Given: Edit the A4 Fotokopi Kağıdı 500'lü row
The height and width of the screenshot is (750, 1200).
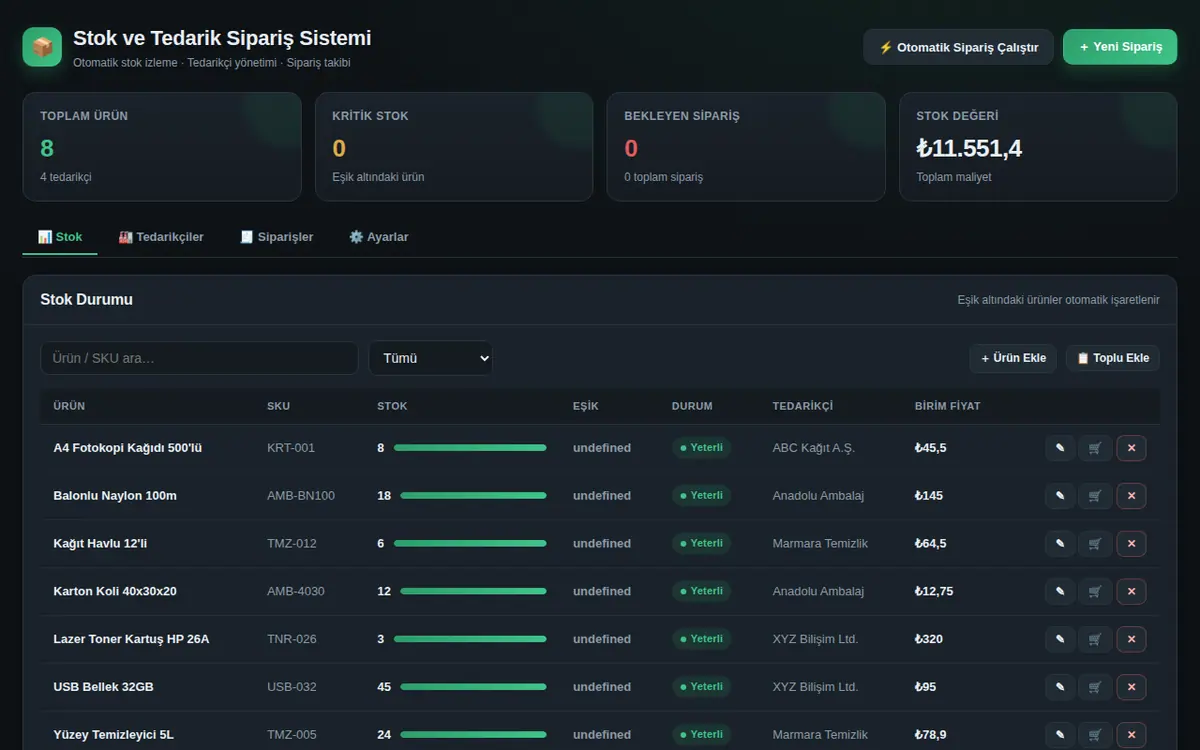Looking at the screenshot, I should tap(1060, 448).
